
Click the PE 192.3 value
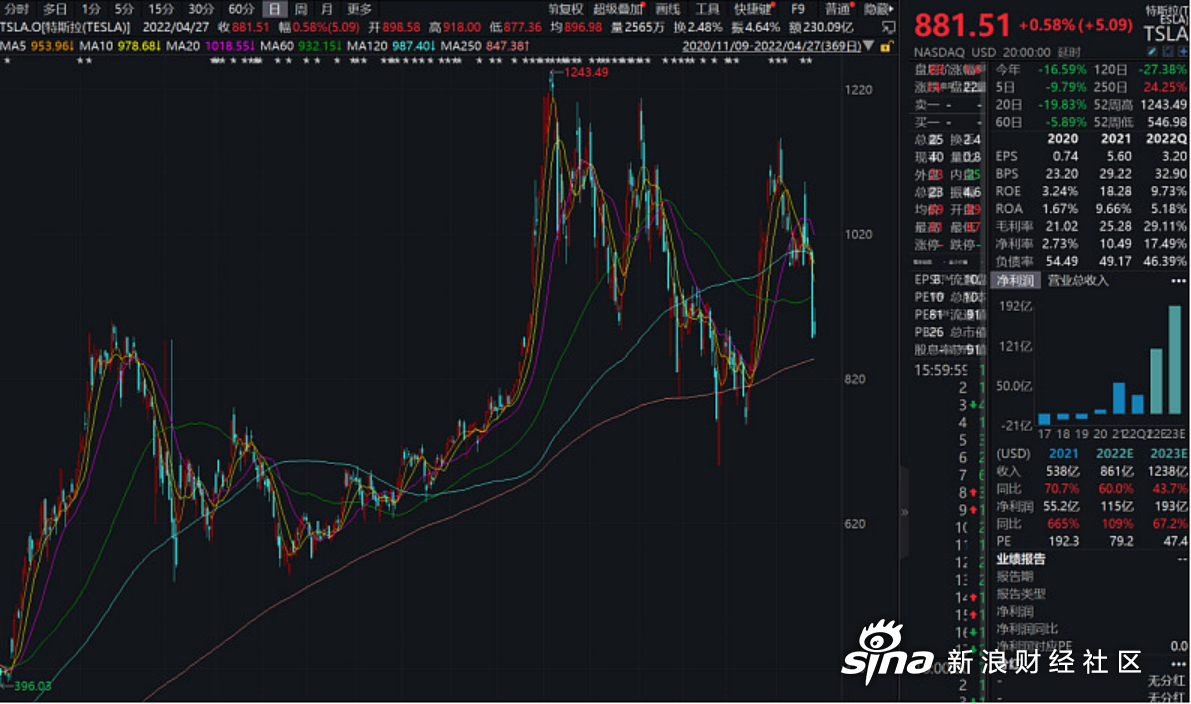click(1063, 541)
